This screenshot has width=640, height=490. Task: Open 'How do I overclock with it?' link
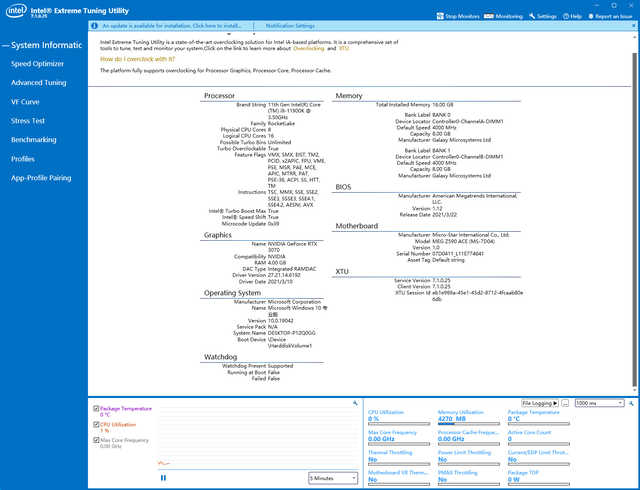(138, 59)
